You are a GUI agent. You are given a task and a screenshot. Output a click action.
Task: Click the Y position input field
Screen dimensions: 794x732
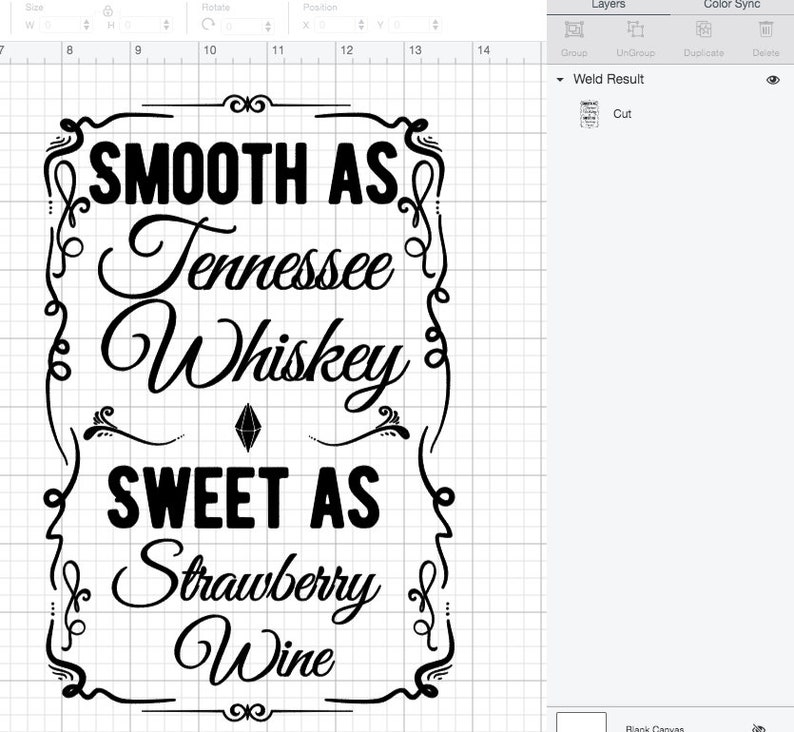411,25
